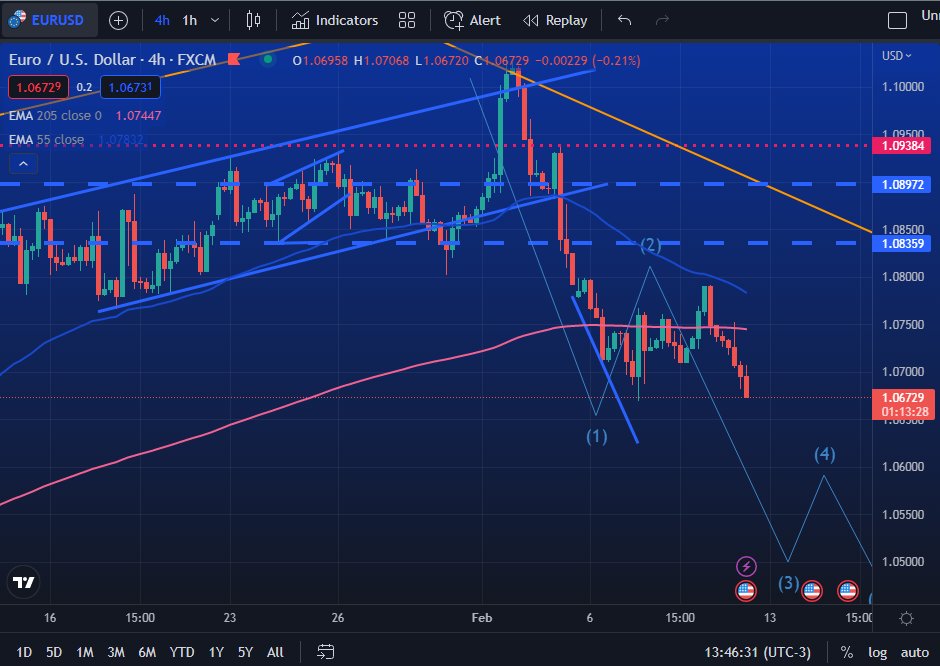The width and height of the screenshot is (940, 666).
Task: Start bar Replay mode
Action: tap(554, 20)
